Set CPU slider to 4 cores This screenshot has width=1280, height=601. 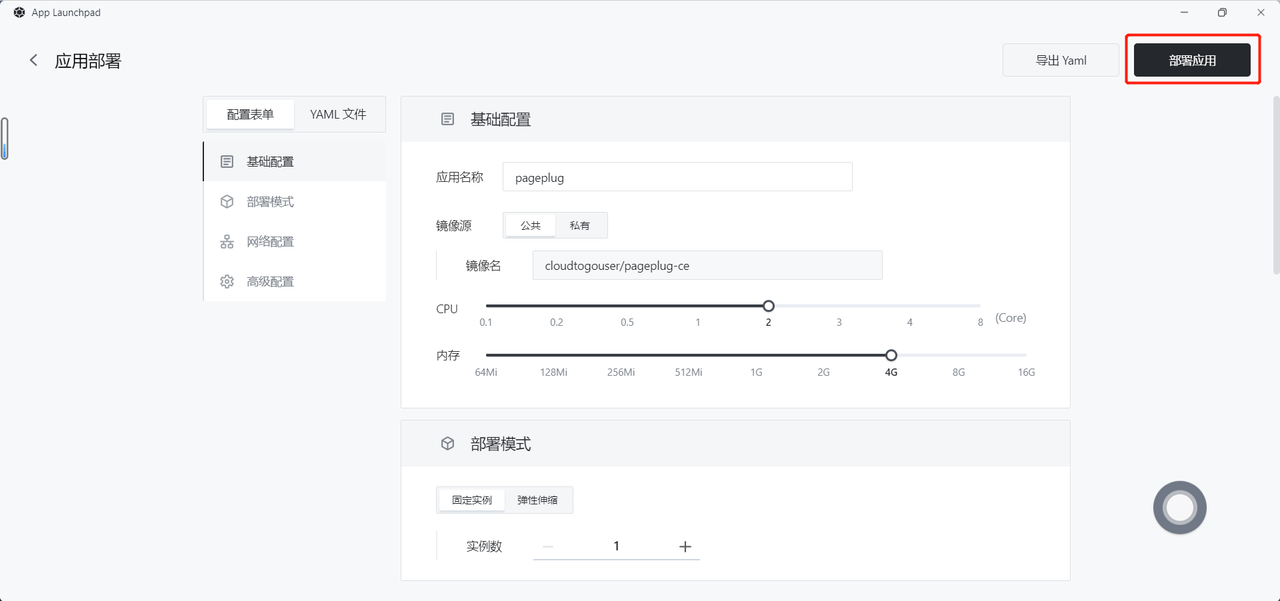click(x=910, y=306)
